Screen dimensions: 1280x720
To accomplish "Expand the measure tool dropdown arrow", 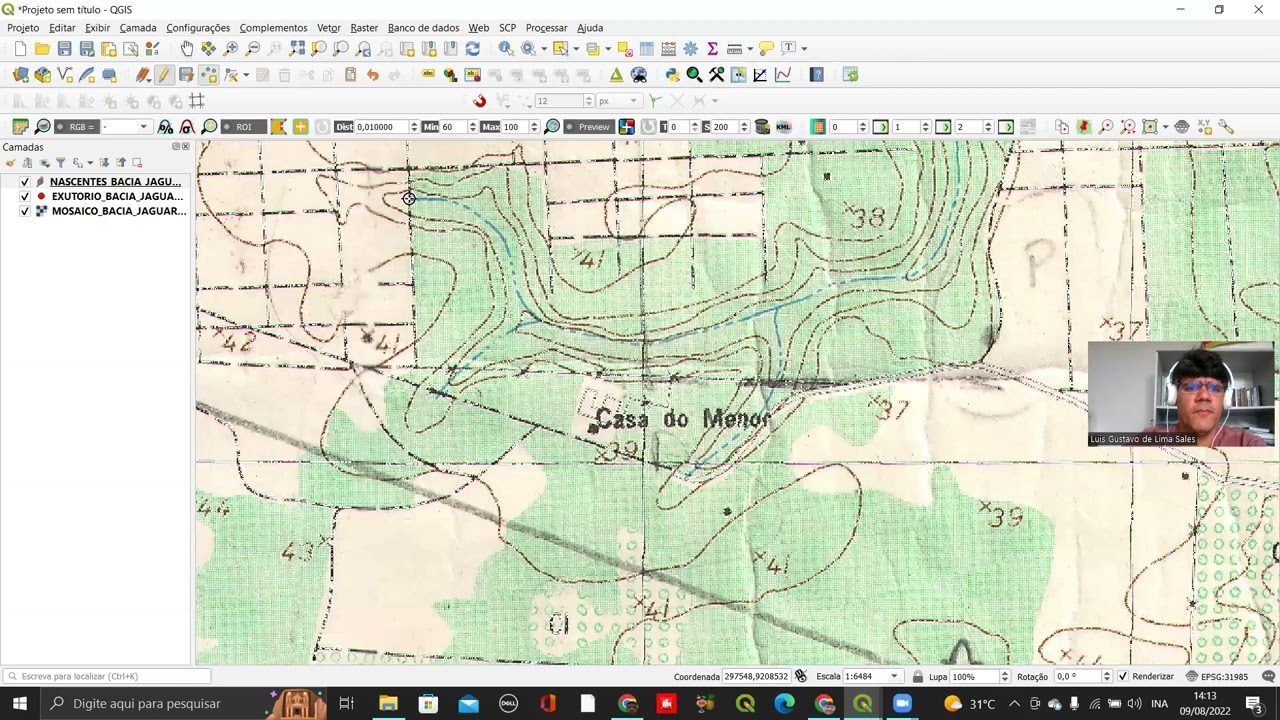I will (x=748, y=48).
